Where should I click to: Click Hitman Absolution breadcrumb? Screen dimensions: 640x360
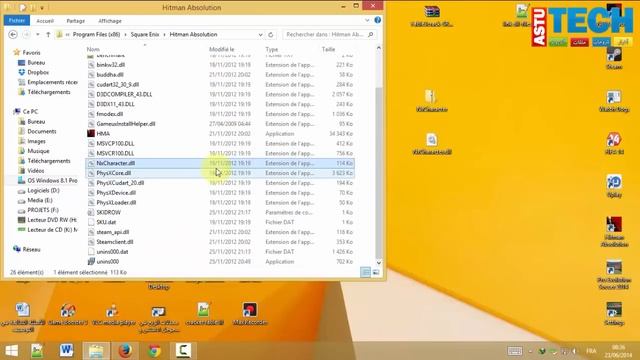click(193, 35)
